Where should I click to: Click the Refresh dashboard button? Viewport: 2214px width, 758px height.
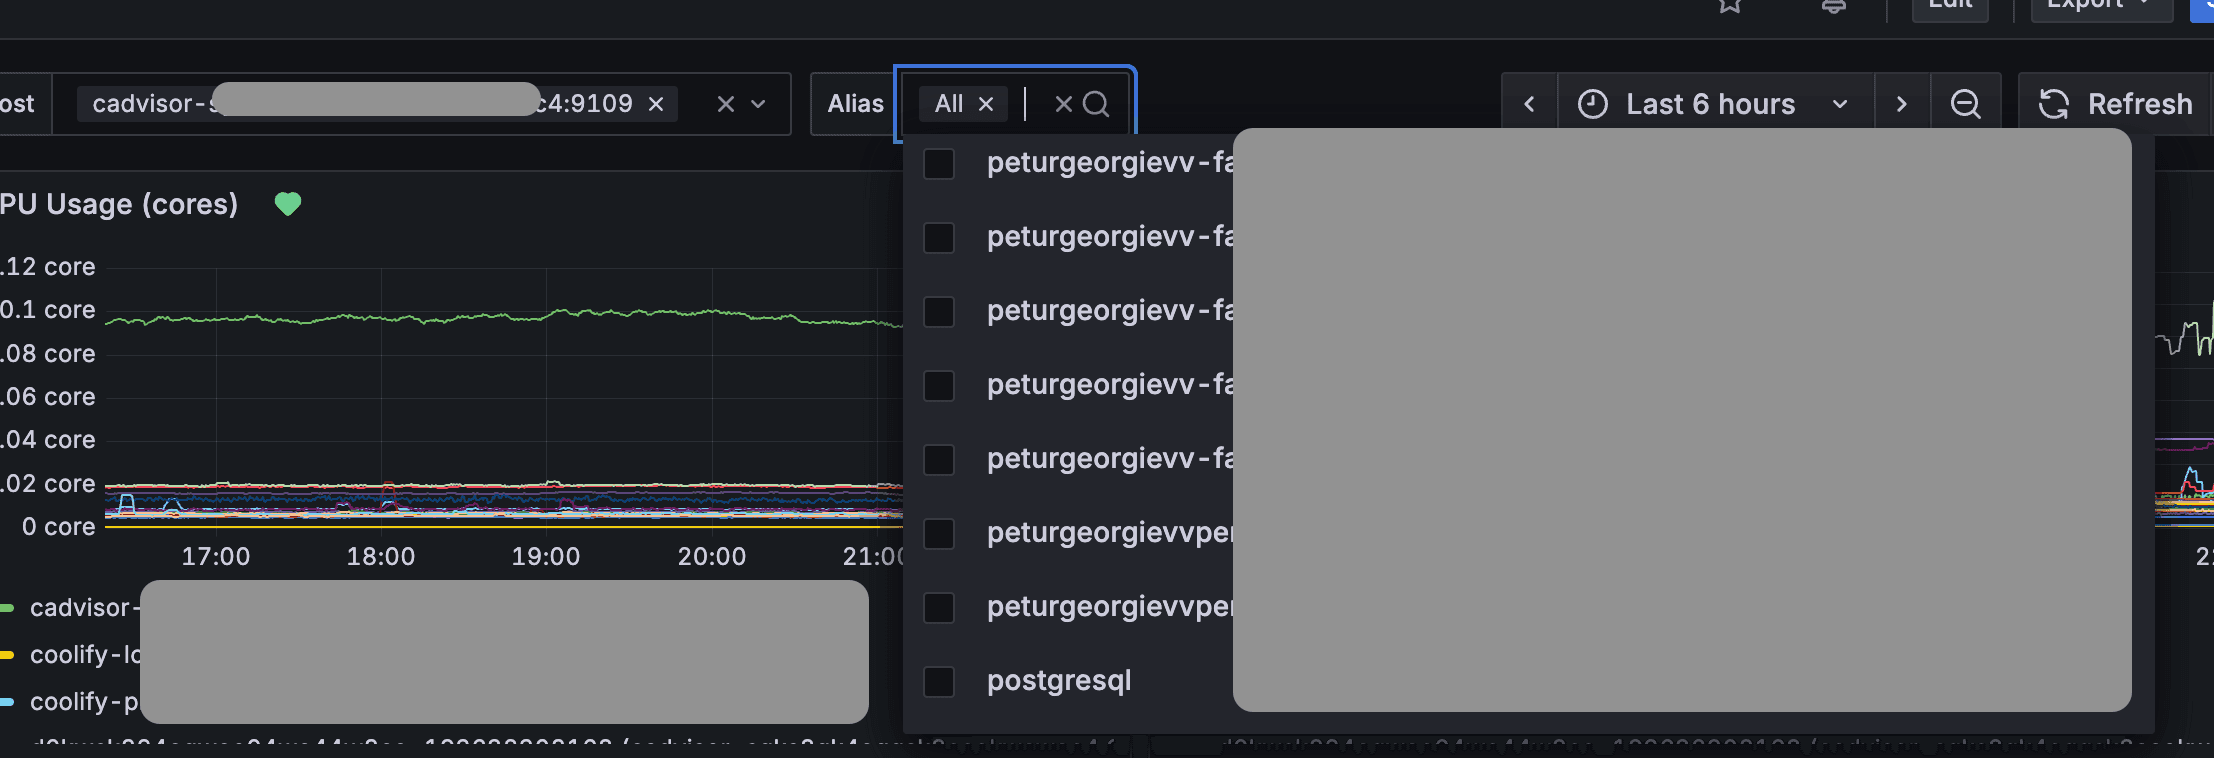click(2116, 104)
